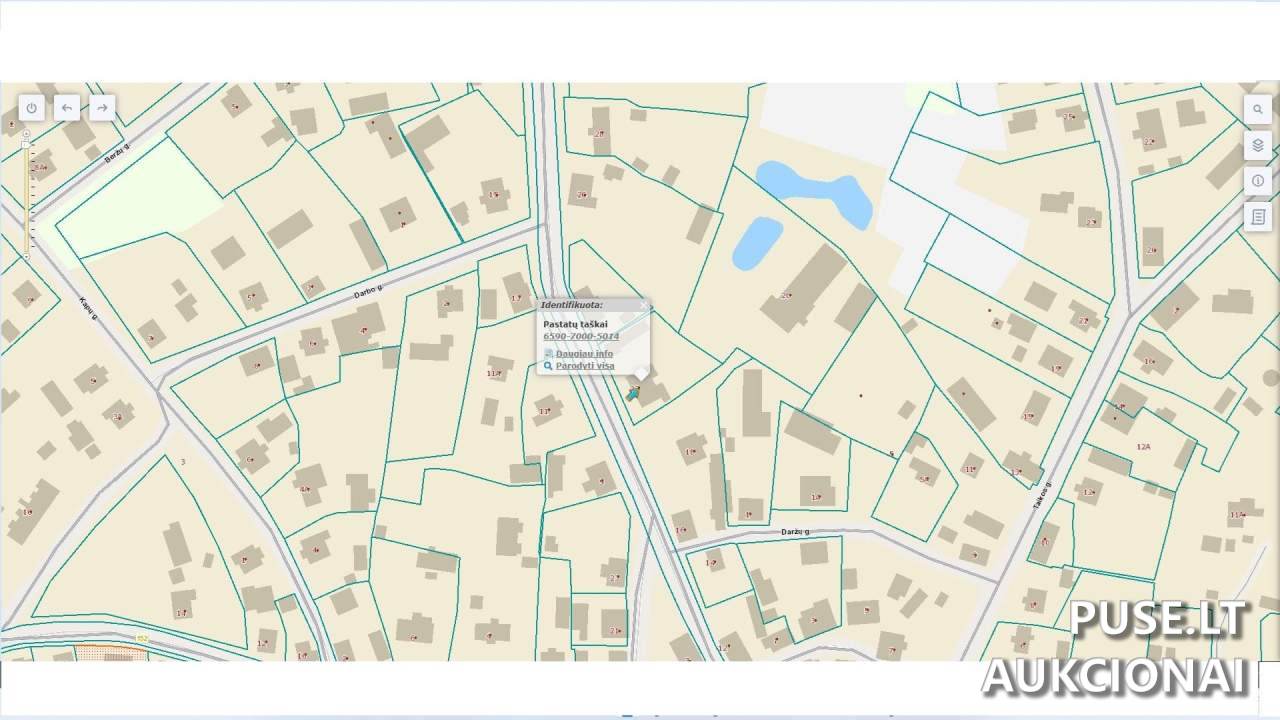
Task: Click the zoom slider handle
Action: click(27, 147)
